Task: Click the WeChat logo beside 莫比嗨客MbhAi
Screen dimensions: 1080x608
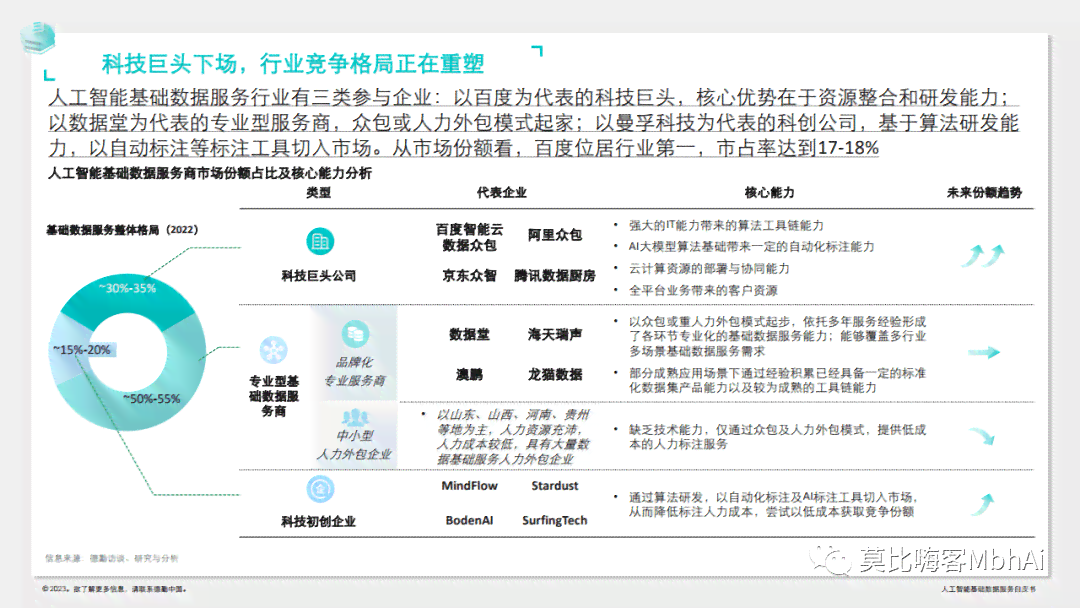Action: 829,560
